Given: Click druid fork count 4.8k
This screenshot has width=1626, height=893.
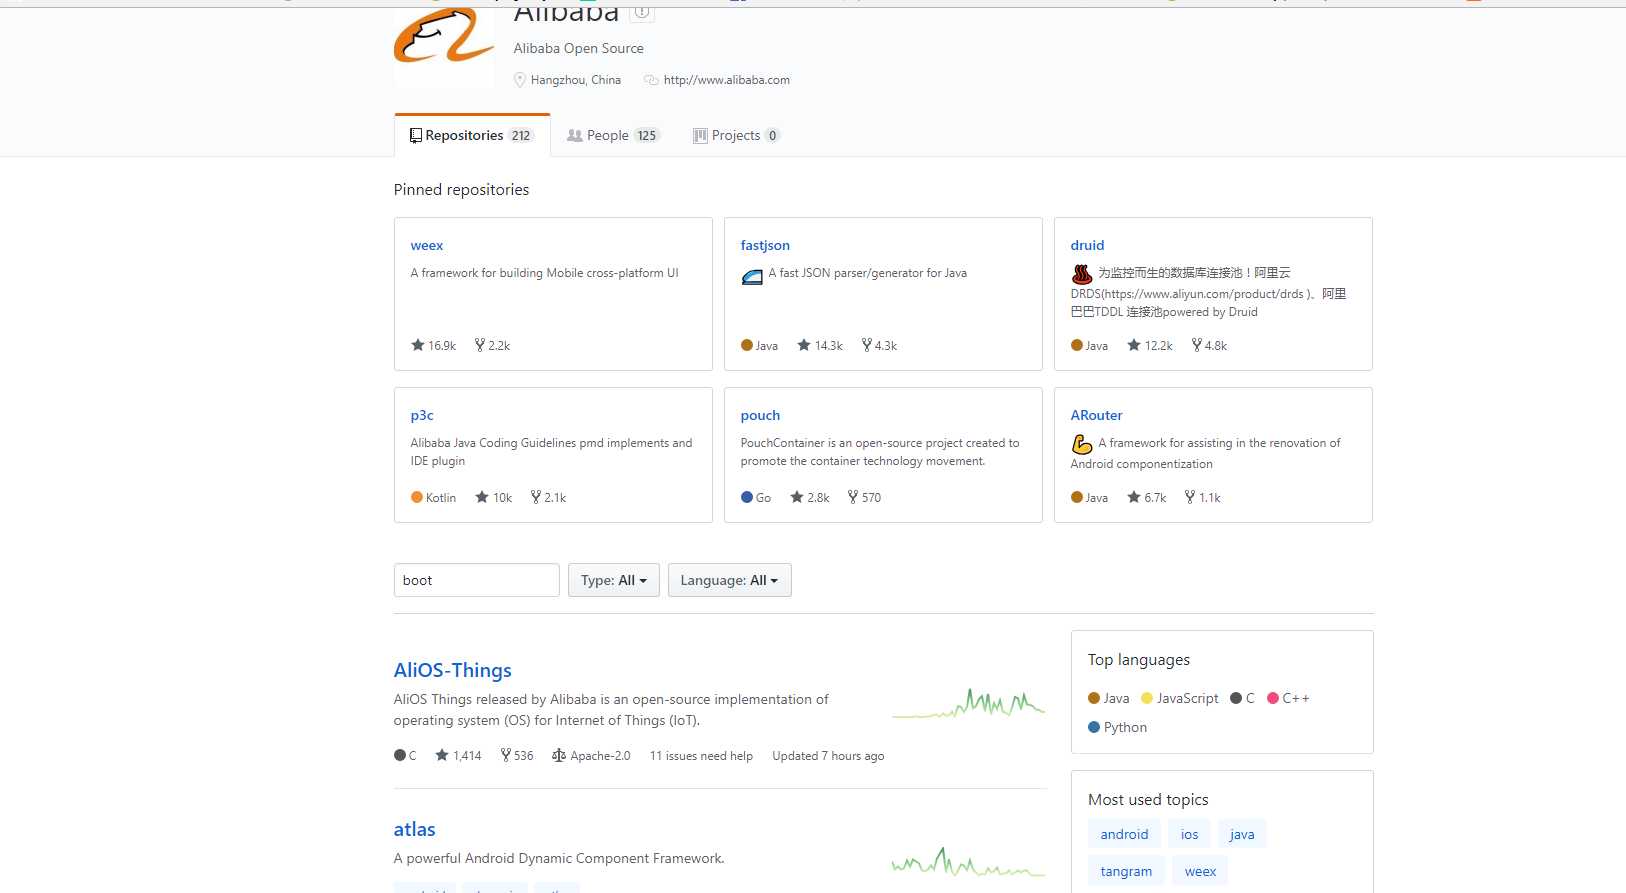Looking at the screenshot, I should [x=1209, y=345].
